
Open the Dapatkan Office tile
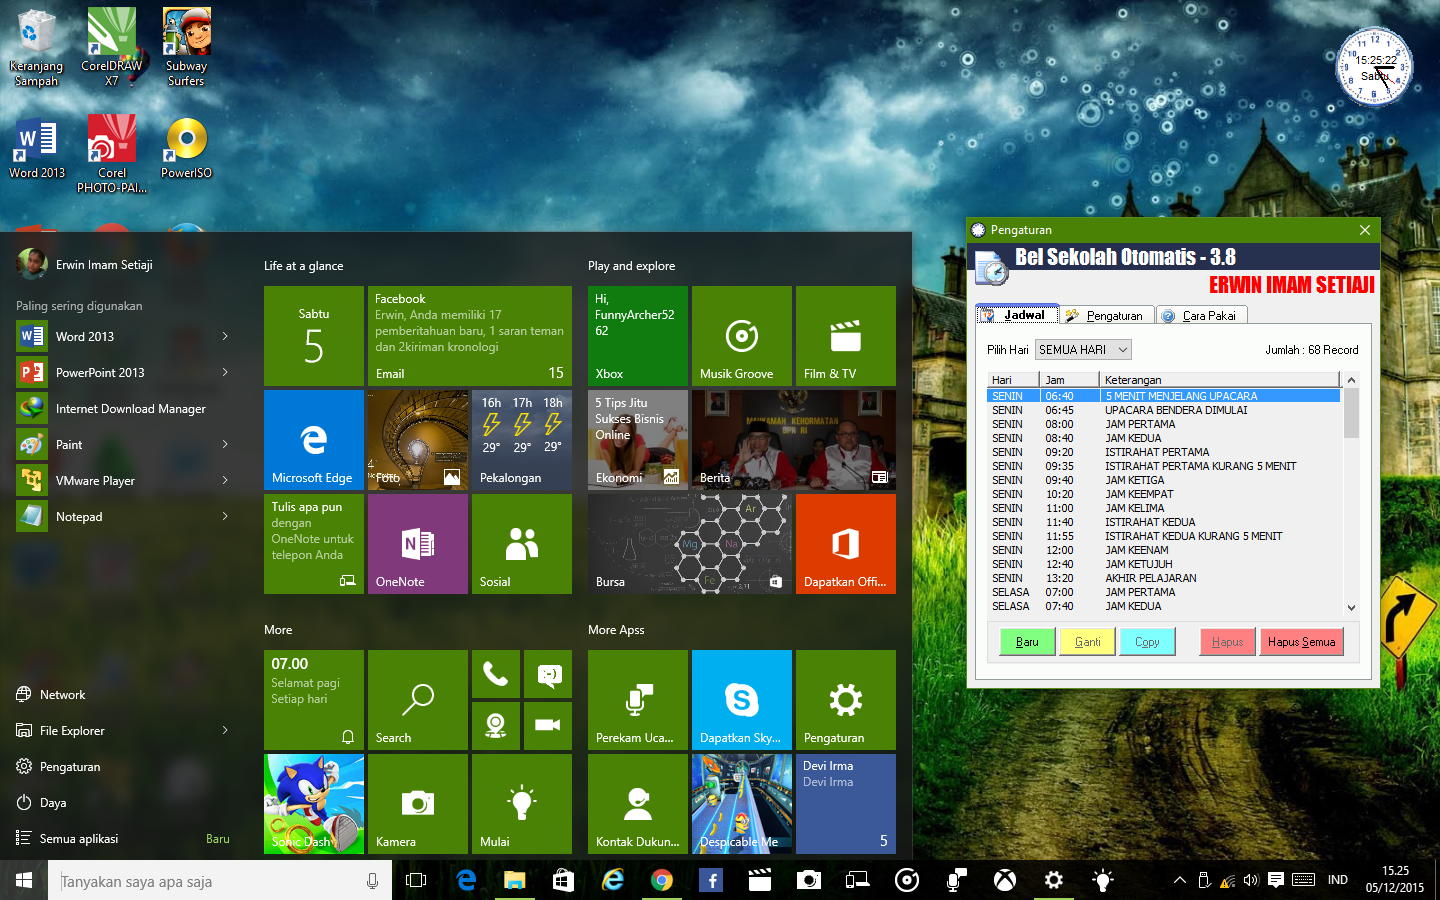pos(845,544)
